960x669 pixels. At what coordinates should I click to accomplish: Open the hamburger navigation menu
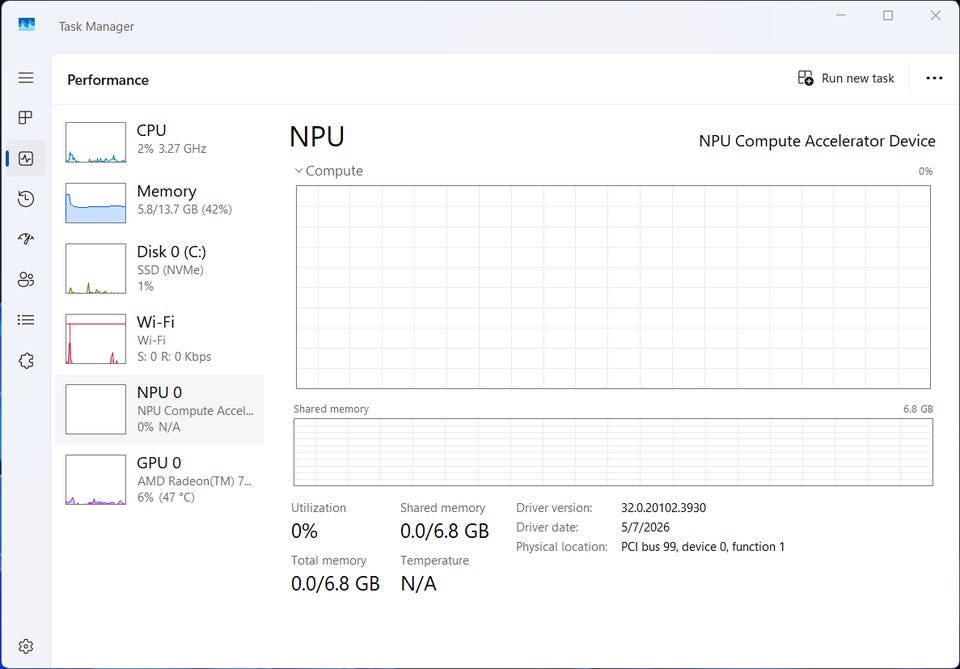(26, 78)
